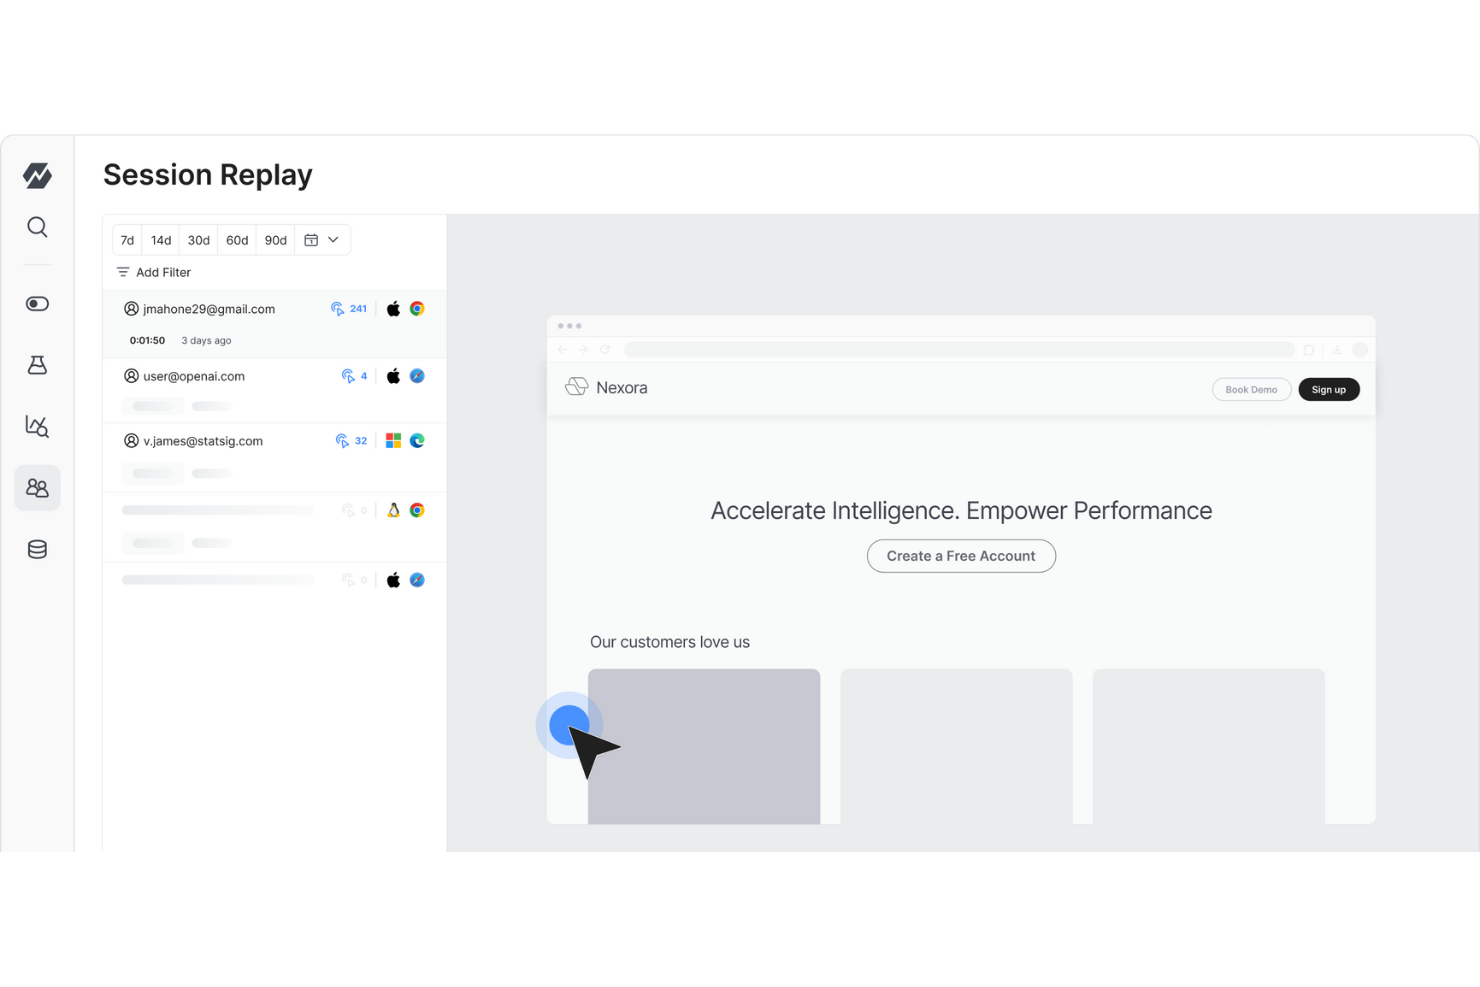Click the "Accelerate Intelligence. Empower Performance" headline
The image size is (1480, 987).
[x=961, y=511]
